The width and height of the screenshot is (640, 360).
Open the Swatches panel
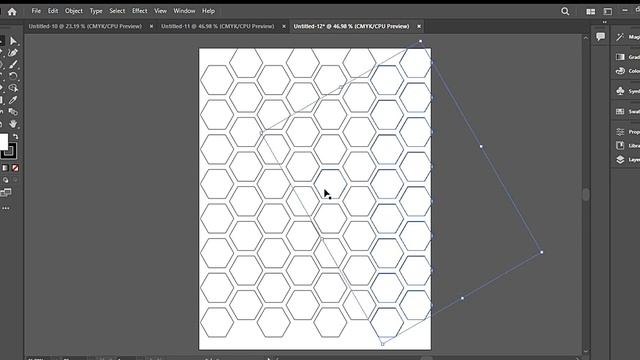[x=627, y=111]
